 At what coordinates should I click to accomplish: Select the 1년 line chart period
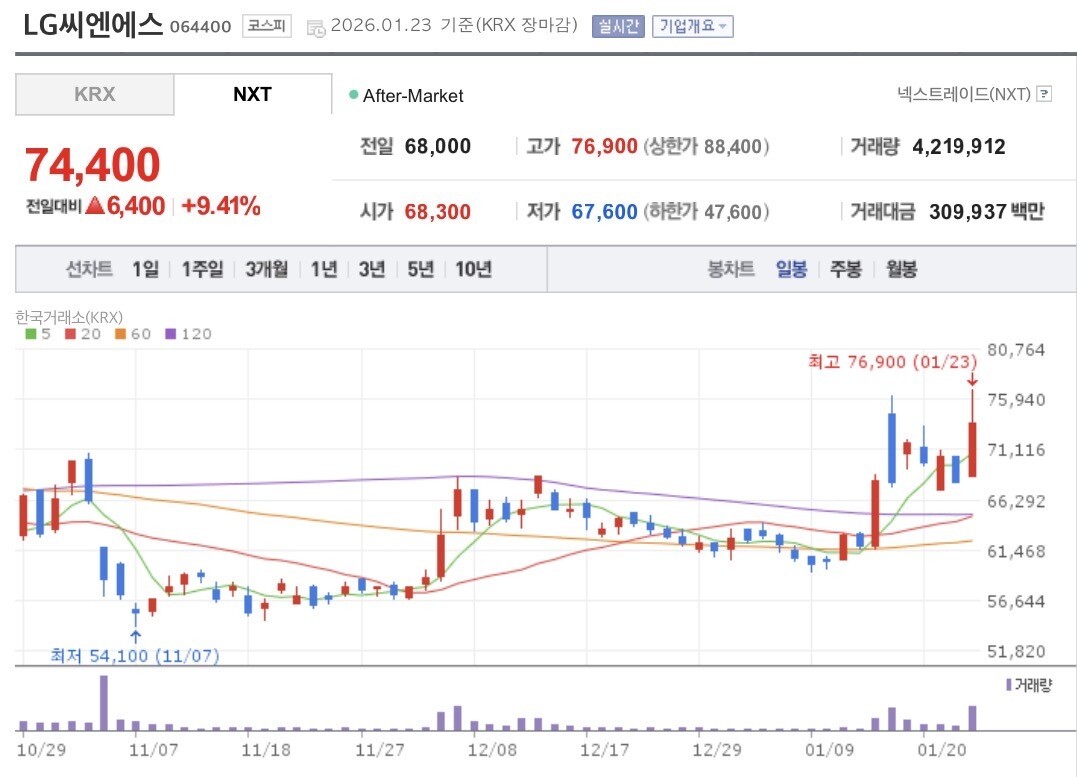(x=324, y=269)
